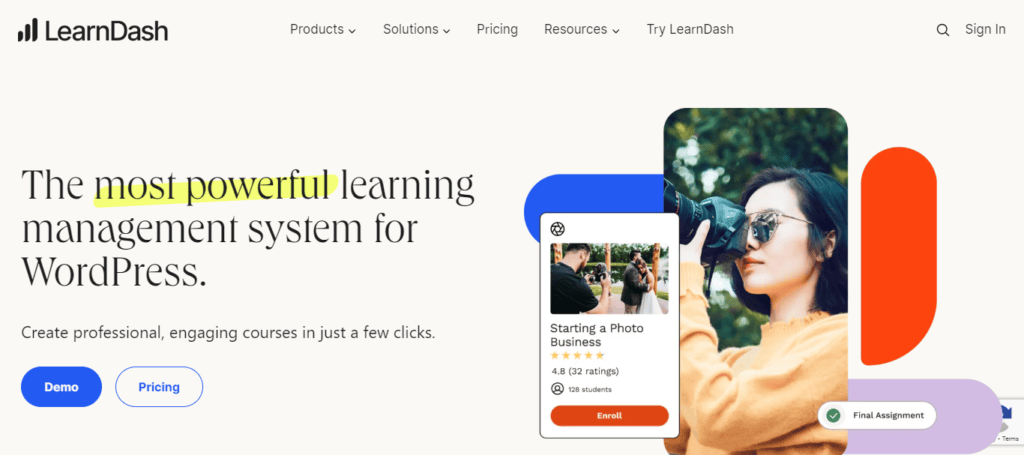The height and width of the screenshot is (455, 1024).
Task: Click the LearnDash bar-chart logo icon
Action: 27,30
